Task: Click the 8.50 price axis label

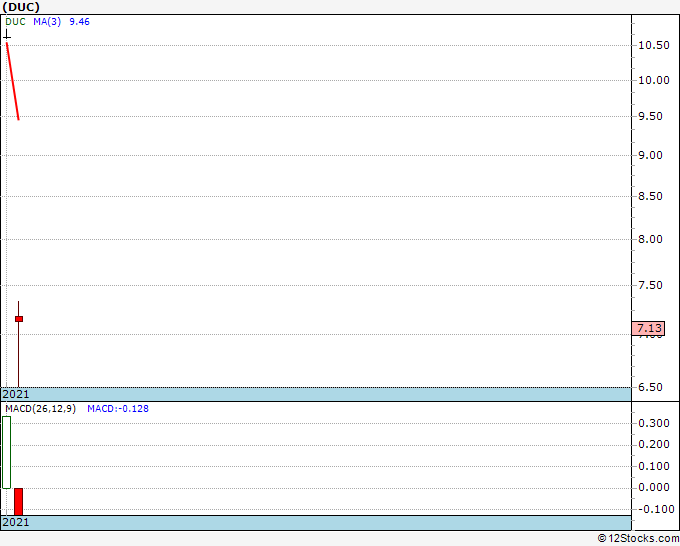Action: (650, 196)
